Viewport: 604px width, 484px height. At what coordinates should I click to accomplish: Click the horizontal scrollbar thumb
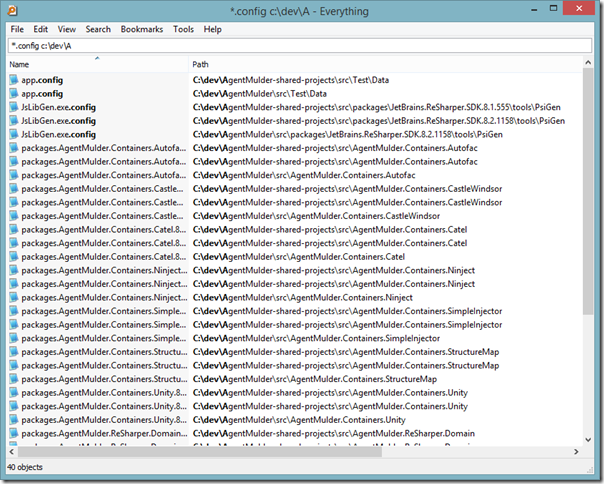(200, 452)
